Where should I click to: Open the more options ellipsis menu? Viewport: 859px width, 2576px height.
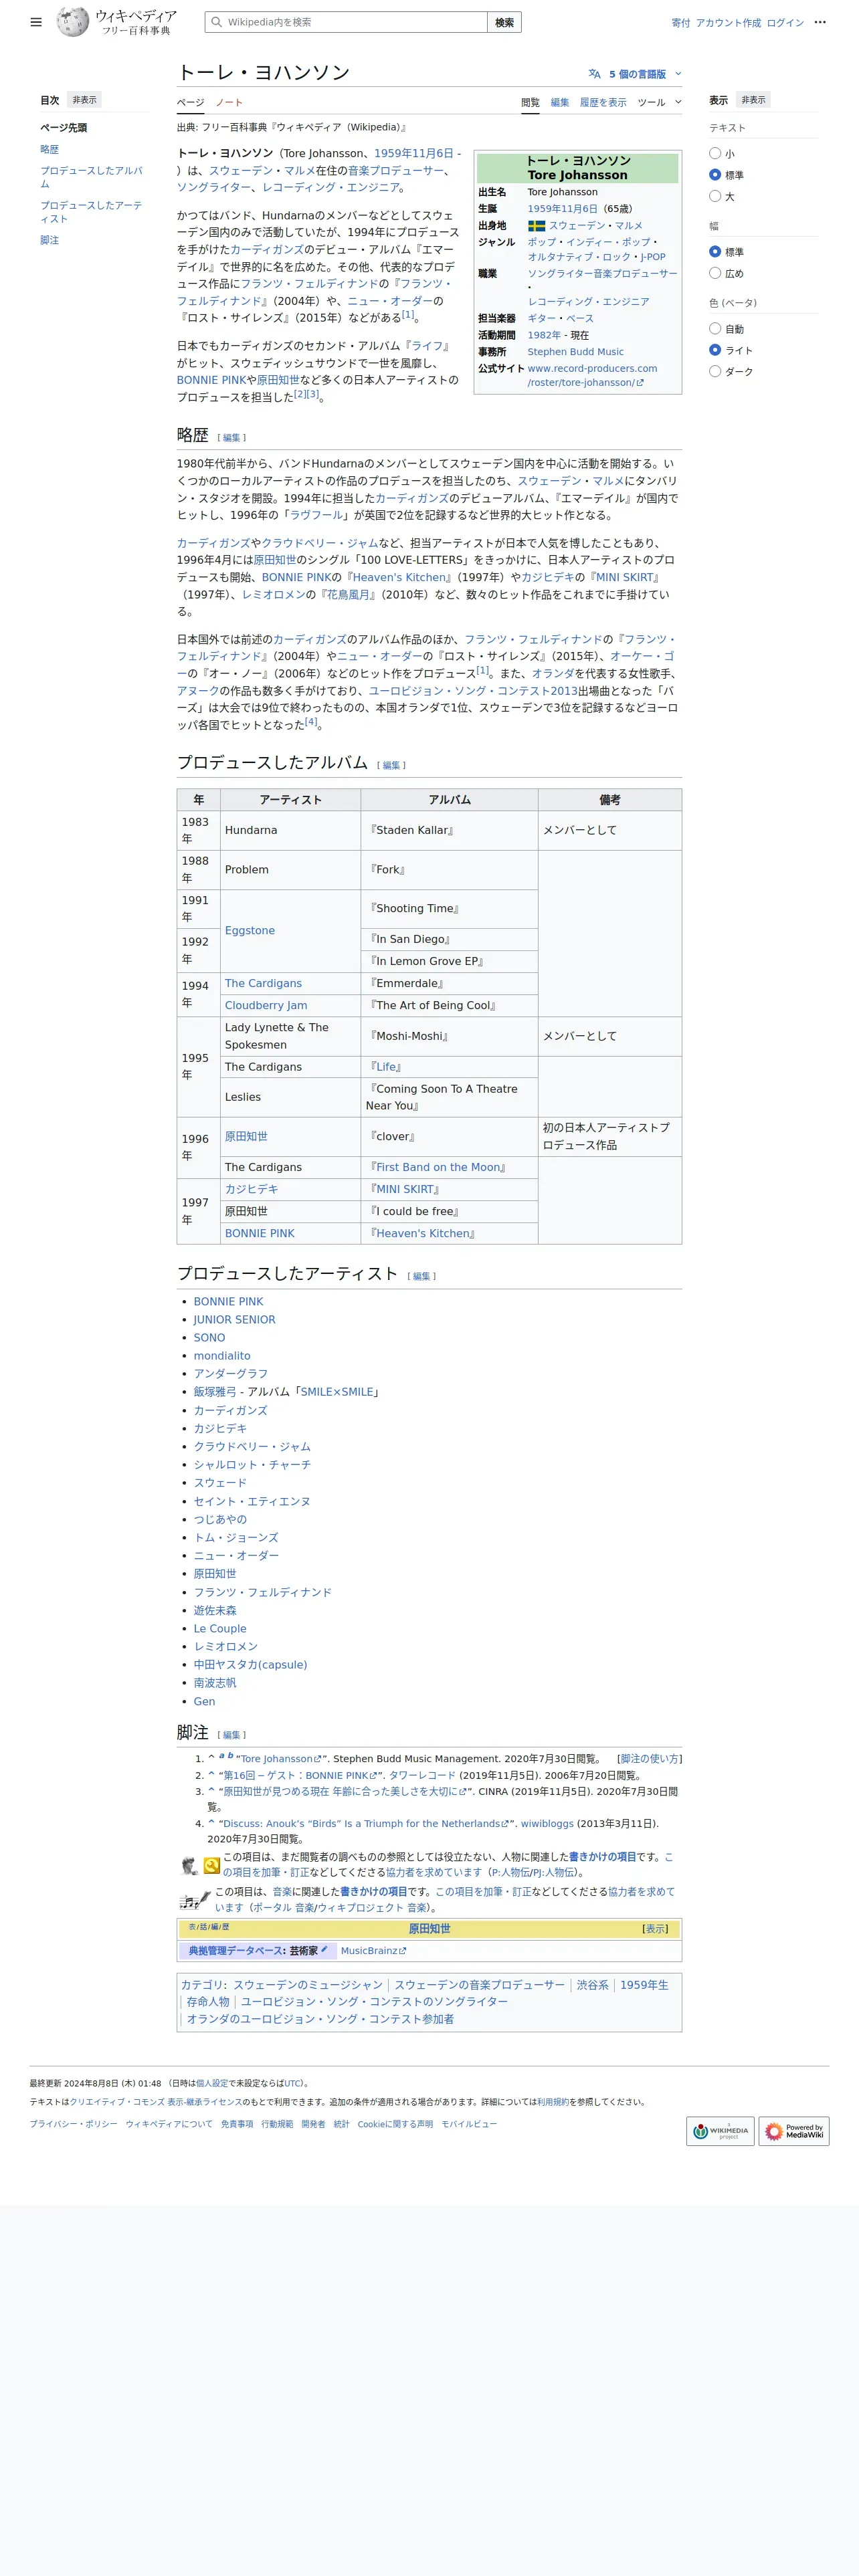pyautogui.click(x=820, y=22)
